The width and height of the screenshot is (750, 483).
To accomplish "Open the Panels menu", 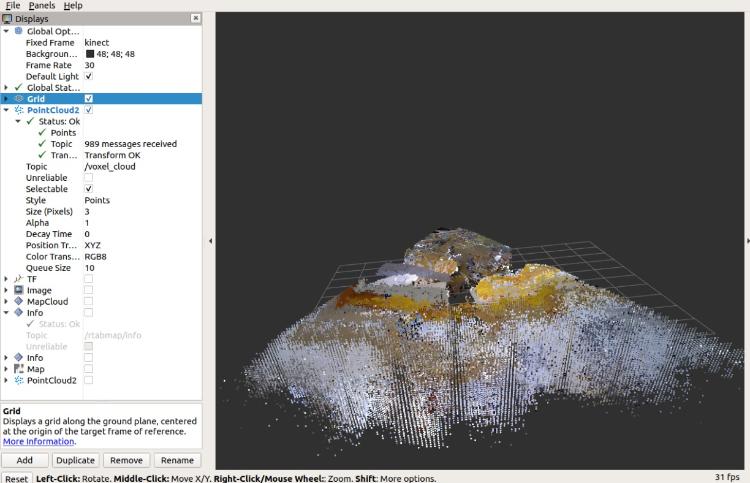I will (x=42, y=5).
